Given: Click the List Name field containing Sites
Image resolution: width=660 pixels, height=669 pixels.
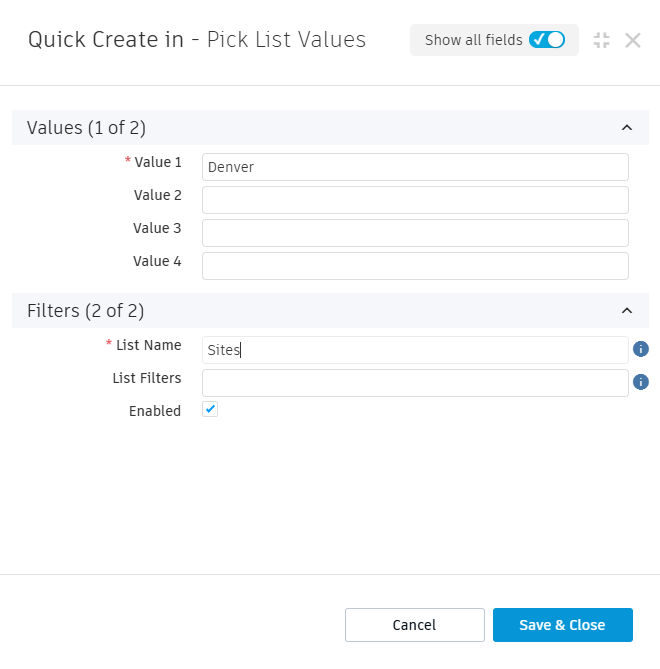Looking at the screenshot, I should pyautogui.click(x=415, y=350).
